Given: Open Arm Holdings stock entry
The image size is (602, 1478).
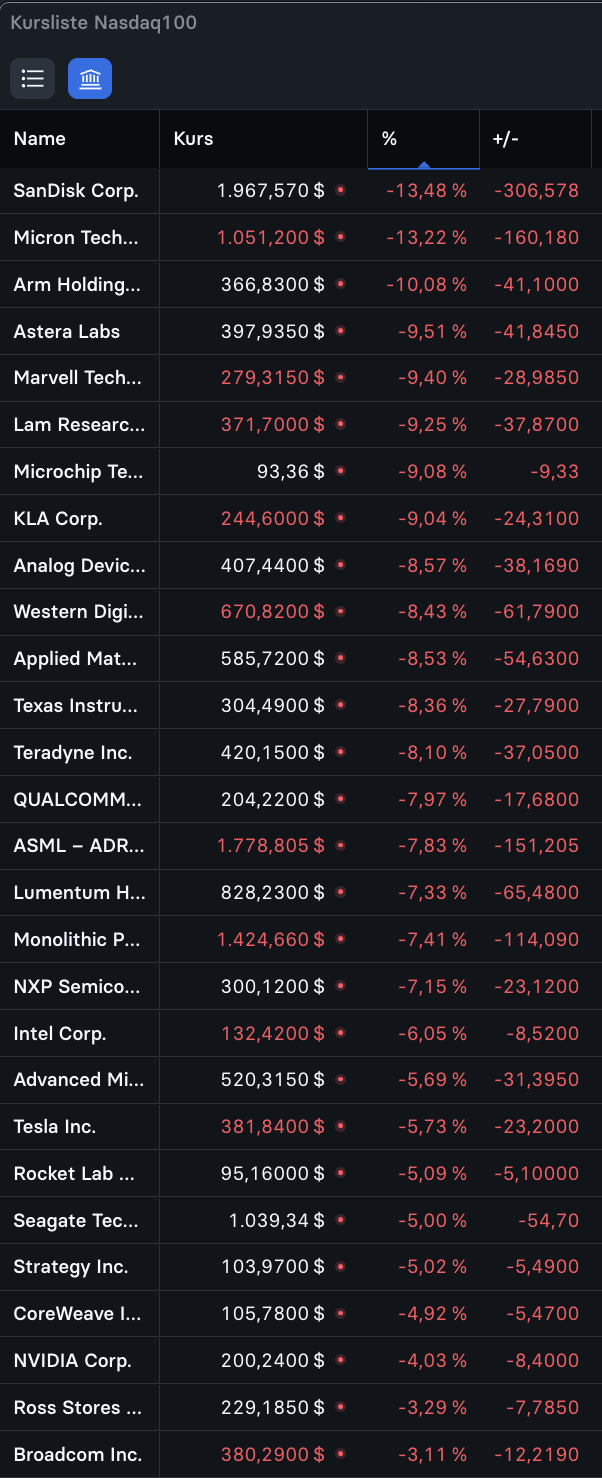Looking at the screenshot, I should tap(301, 285).
